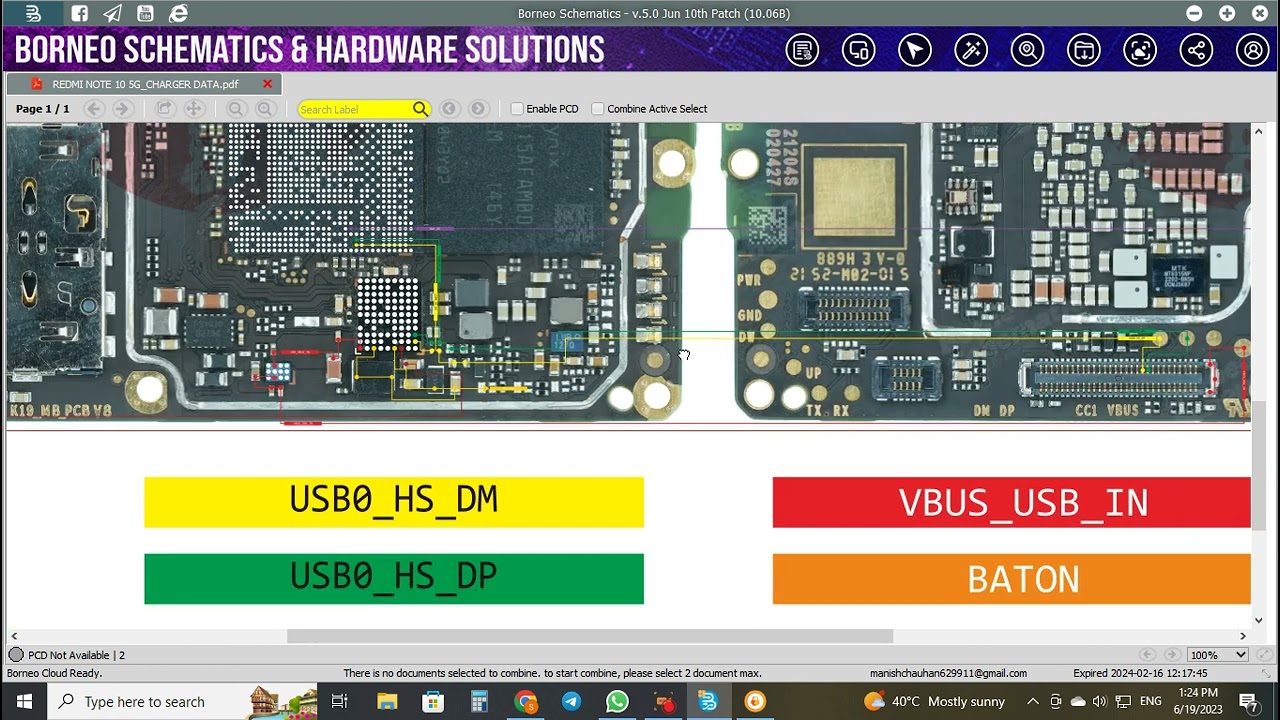Image resolution: width=1280 pixels, height=720 pixels.
Task: Open WhatsApp from taskbar
Action: click(617, 702)
